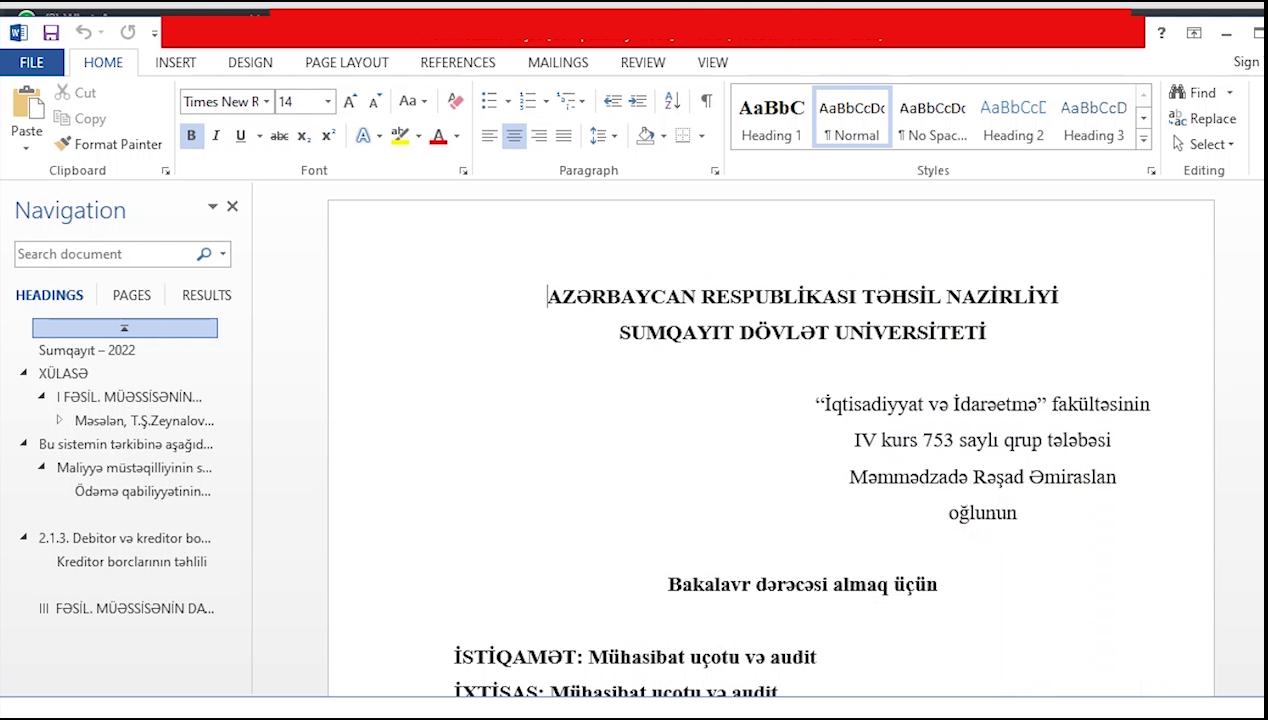Click the Save icon in quick access toolbar
Screen dimensions: 1268x720
(51, 33)
